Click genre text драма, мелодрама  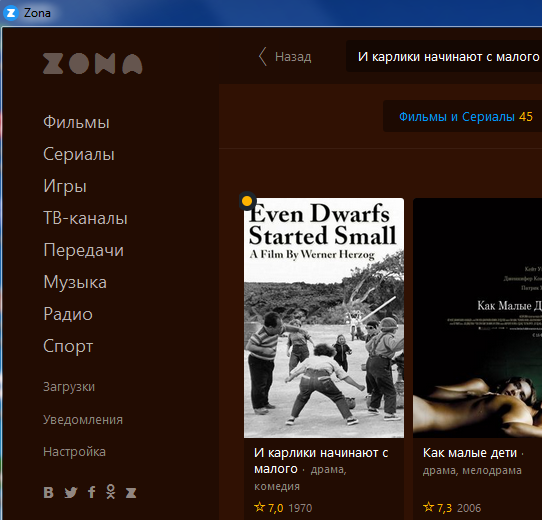[x=472, y=471]
